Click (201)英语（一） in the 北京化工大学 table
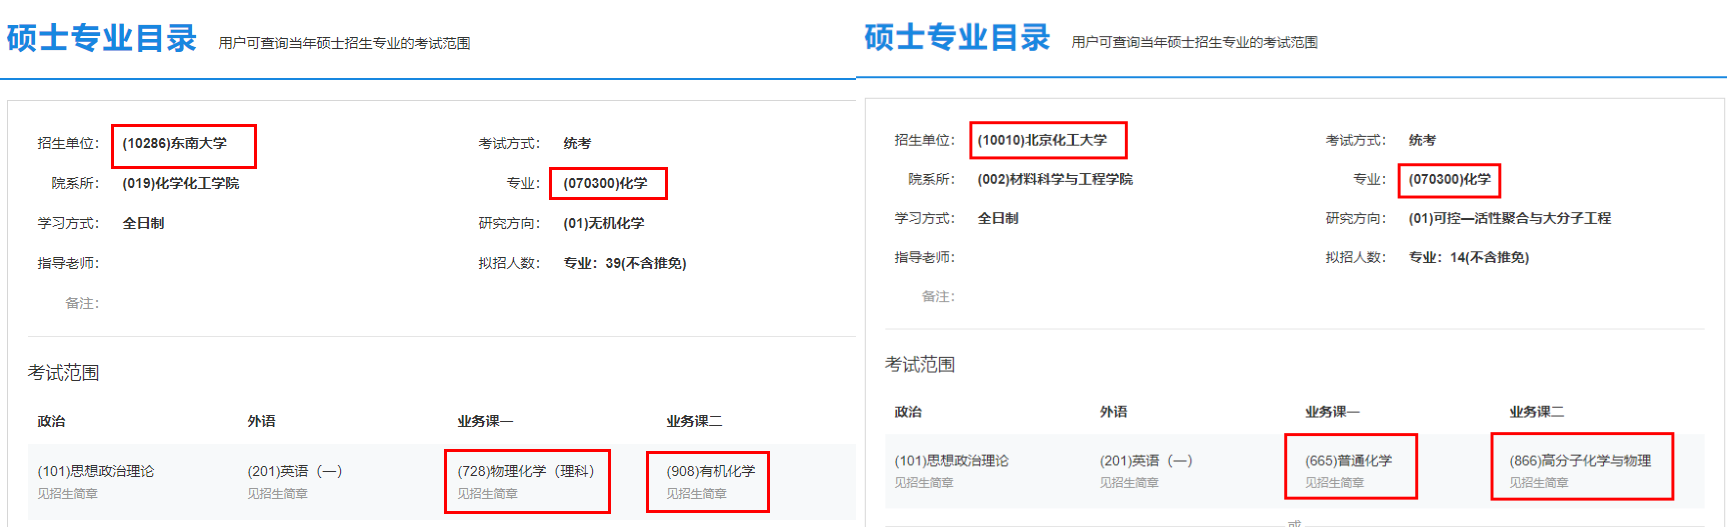This screenshot has height=527, width=1727. (x=1146, y=461)
